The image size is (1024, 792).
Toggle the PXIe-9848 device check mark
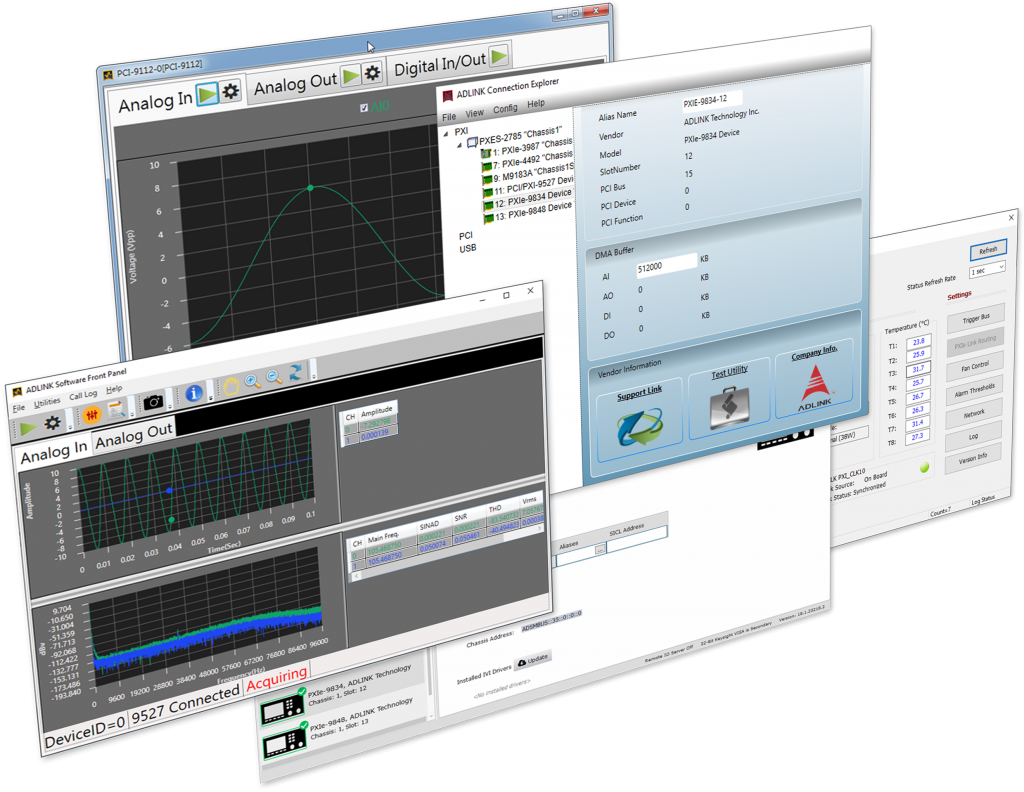304,724
